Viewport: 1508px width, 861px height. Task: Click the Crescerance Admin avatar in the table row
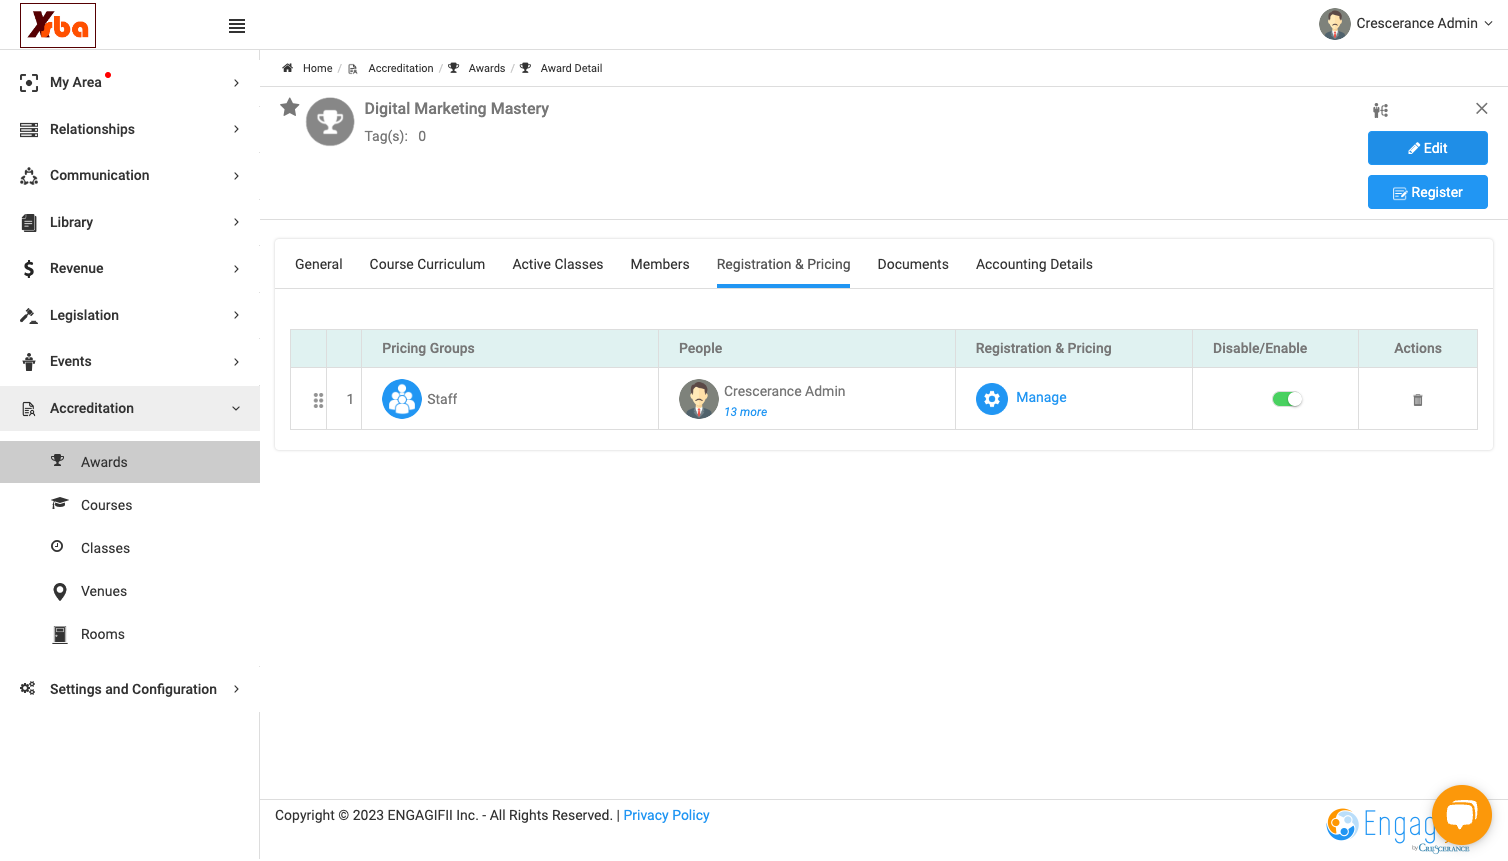[699, 399]
